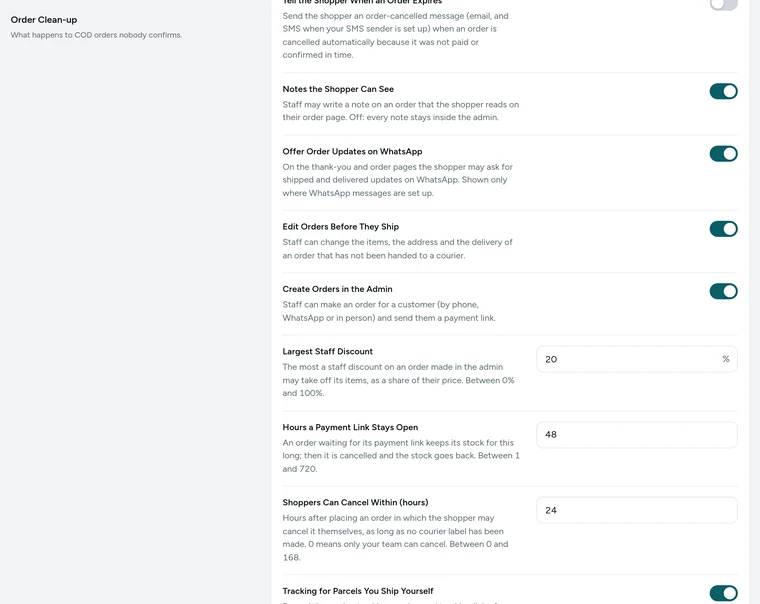Screen dimensions: 760x604
Task: Click the Notes the Shopper Can See label
Action: click(x=338, y=89)
